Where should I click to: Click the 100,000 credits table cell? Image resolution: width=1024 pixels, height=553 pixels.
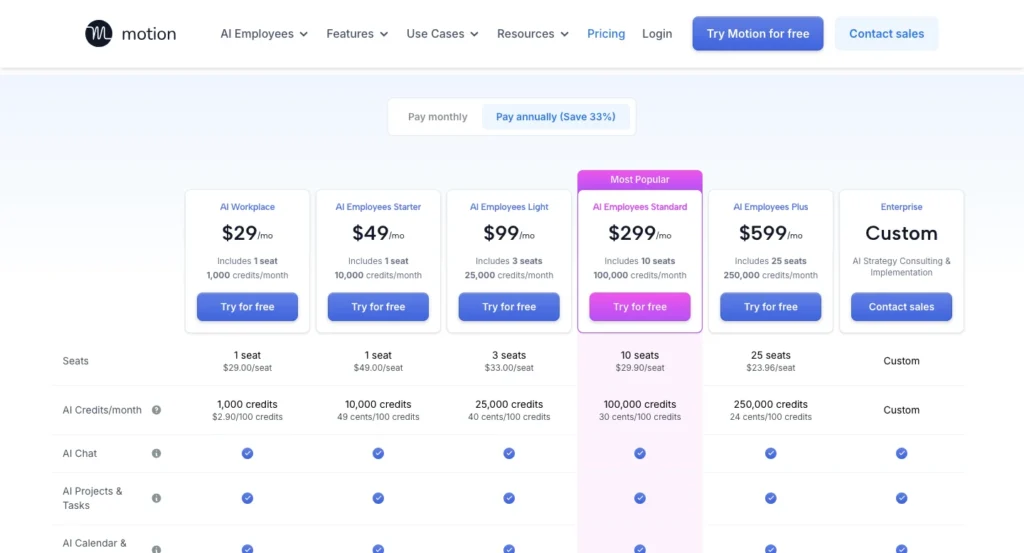click(x=640, y=410)
